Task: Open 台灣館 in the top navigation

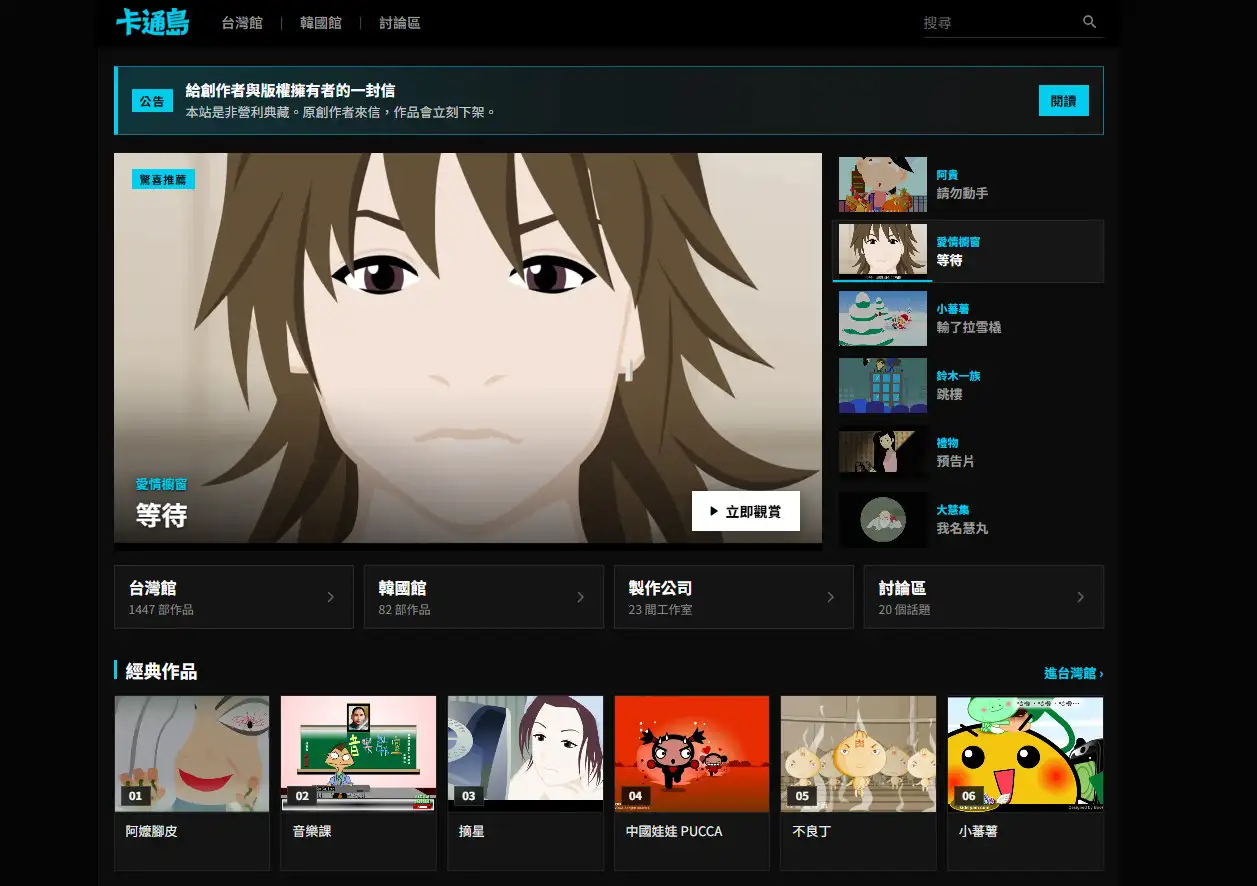Action: coord(242,23)
